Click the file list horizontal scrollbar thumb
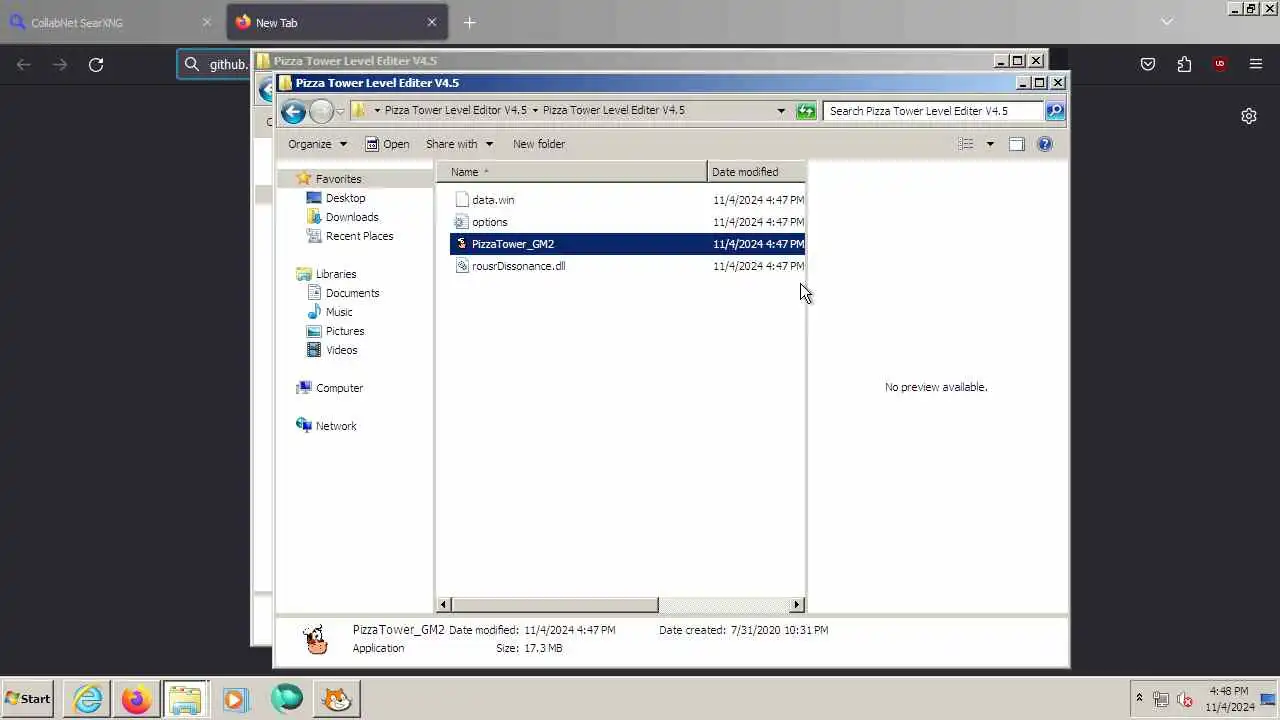The width and height of the screenshot is (1280, 720). 555,605
